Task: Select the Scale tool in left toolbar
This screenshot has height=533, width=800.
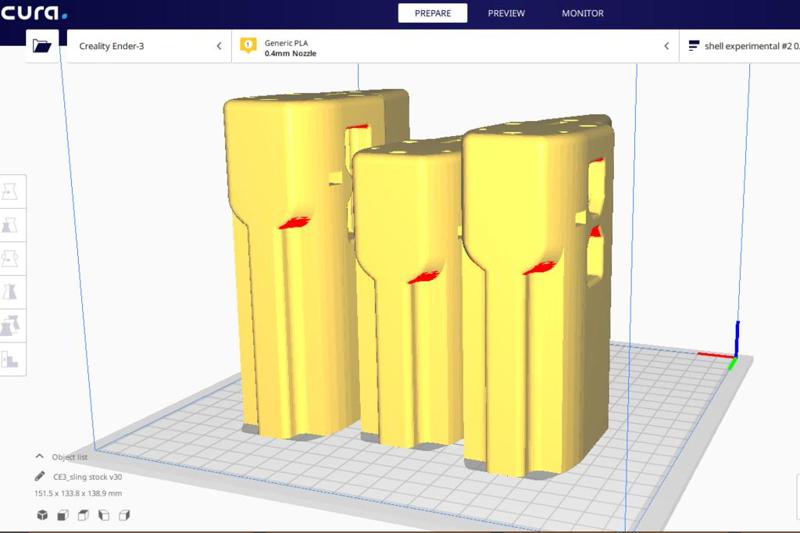Action: [x=10, y=225]
